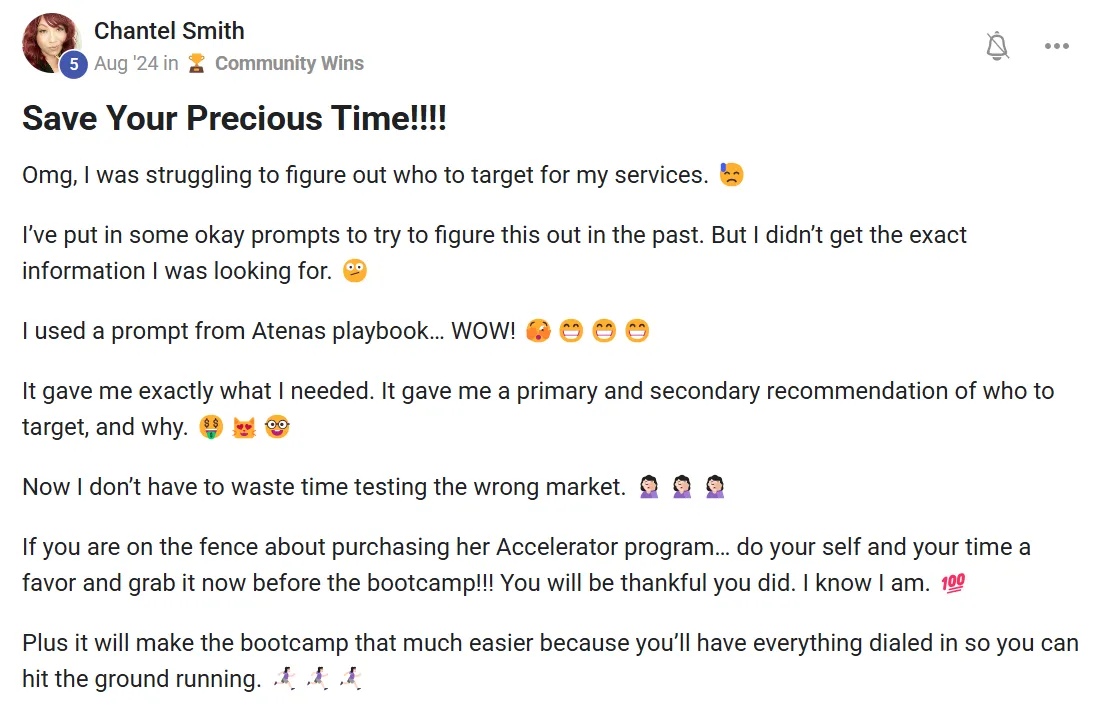This screenshot has height=715, width=1115.
Task: Click the level 5 badge
Action: 72,64
